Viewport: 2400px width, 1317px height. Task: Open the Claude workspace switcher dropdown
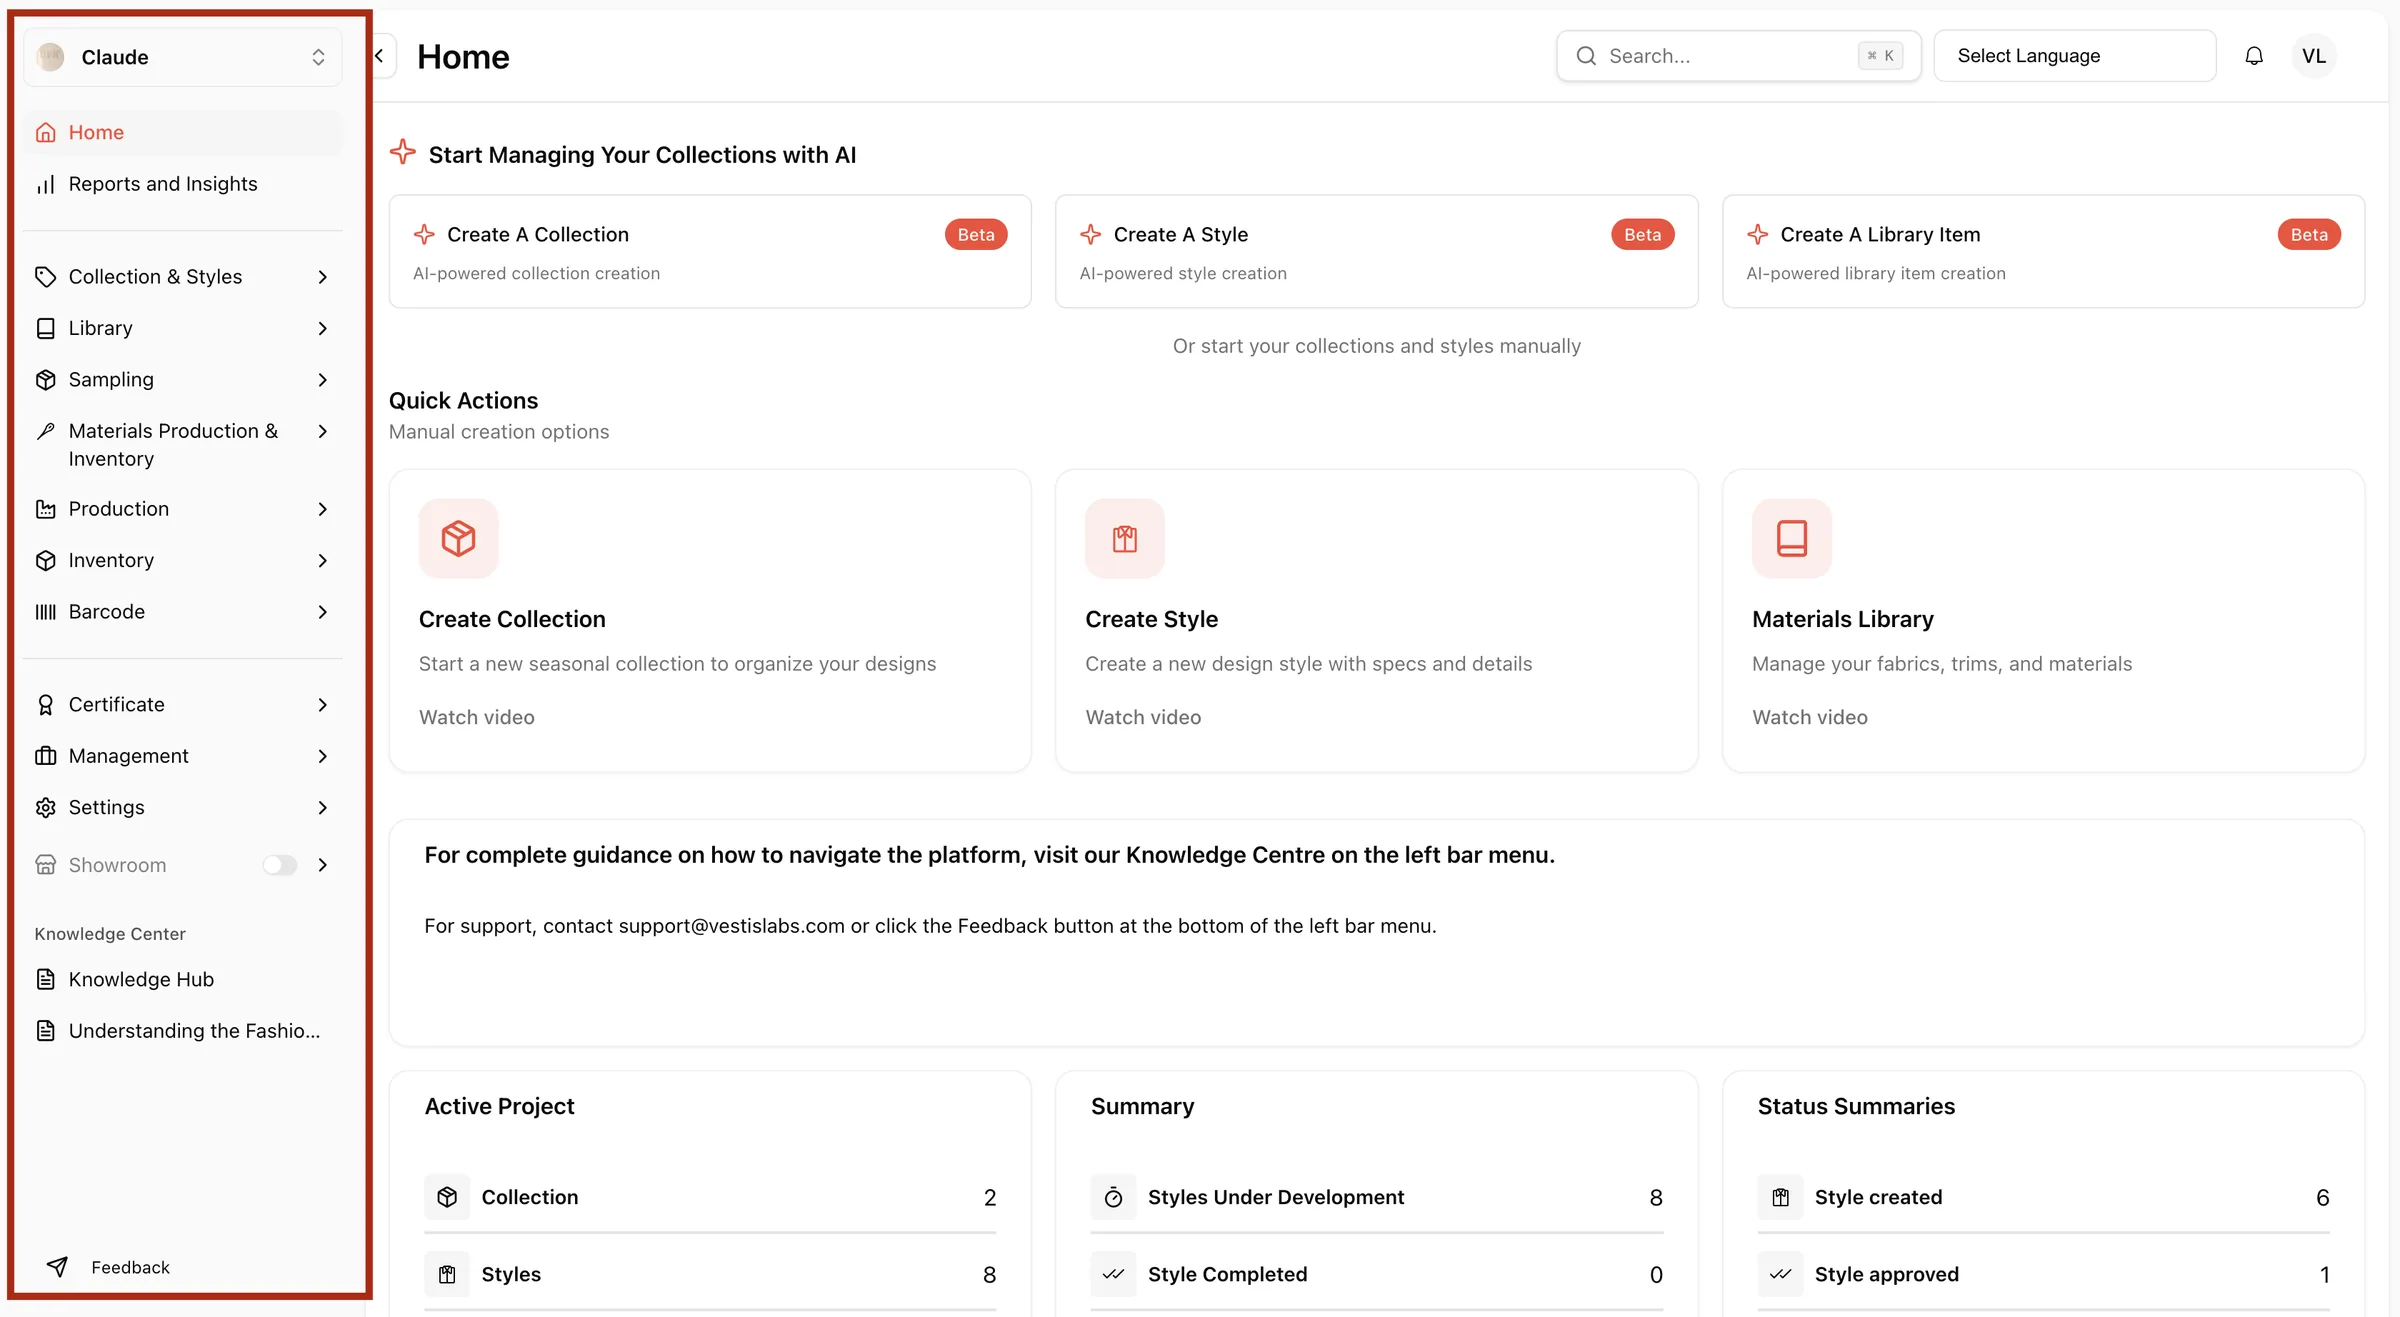click(183, 57)
